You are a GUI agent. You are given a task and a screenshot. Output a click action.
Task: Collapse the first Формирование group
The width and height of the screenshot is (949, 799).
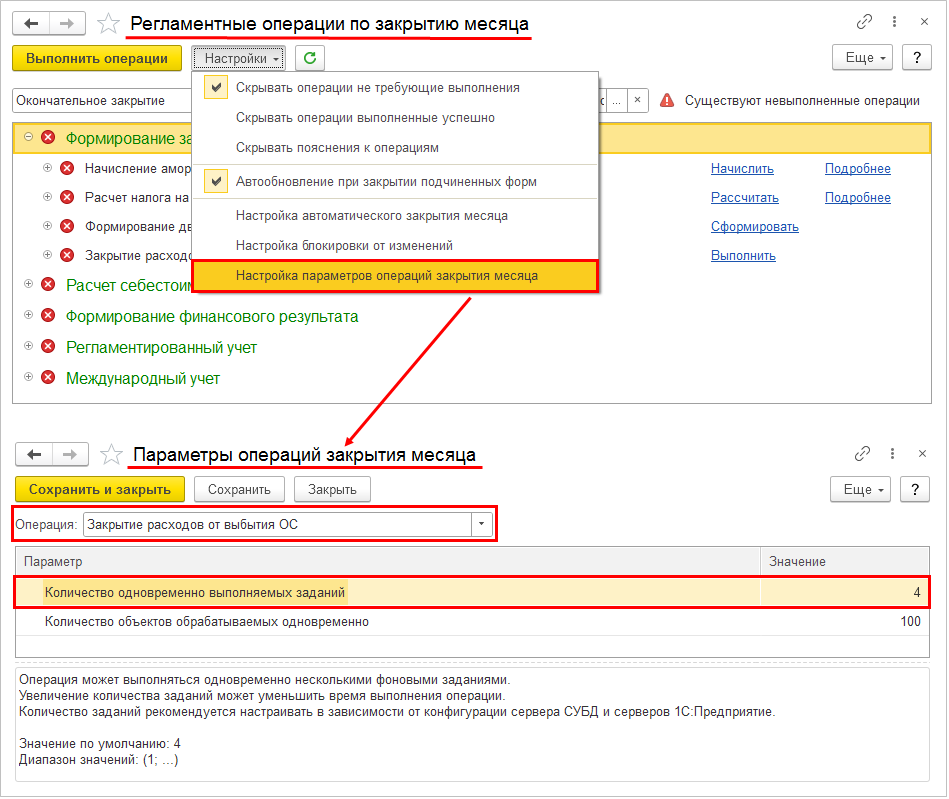pos(28,137)
